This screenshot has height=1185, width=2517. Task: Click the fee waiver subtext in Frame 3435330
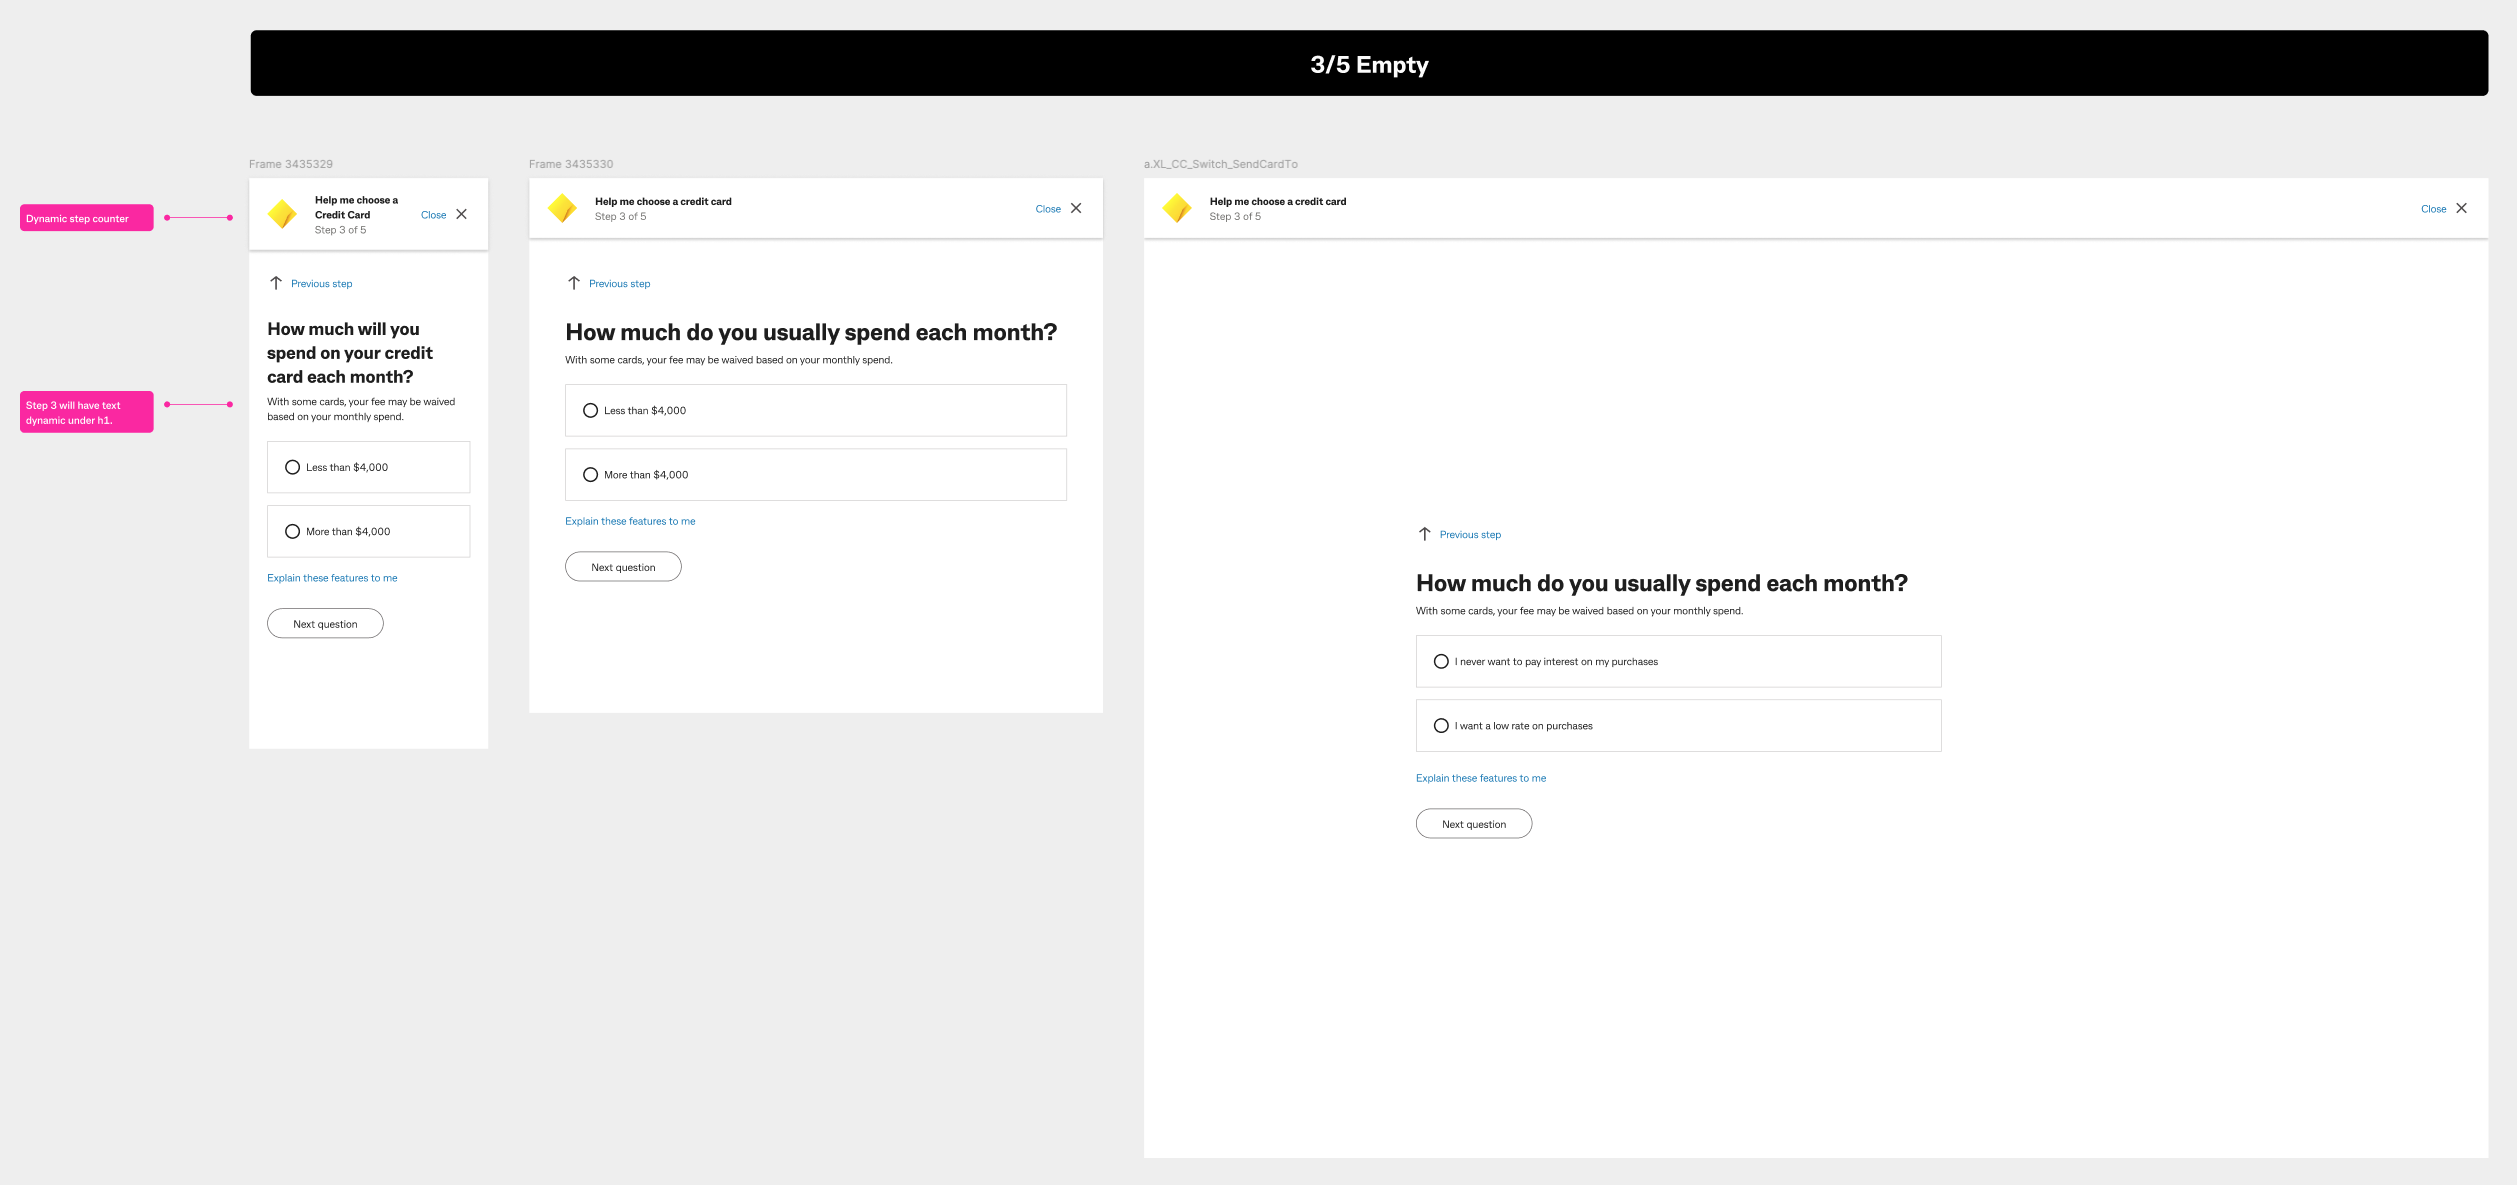tap(729, 360)
